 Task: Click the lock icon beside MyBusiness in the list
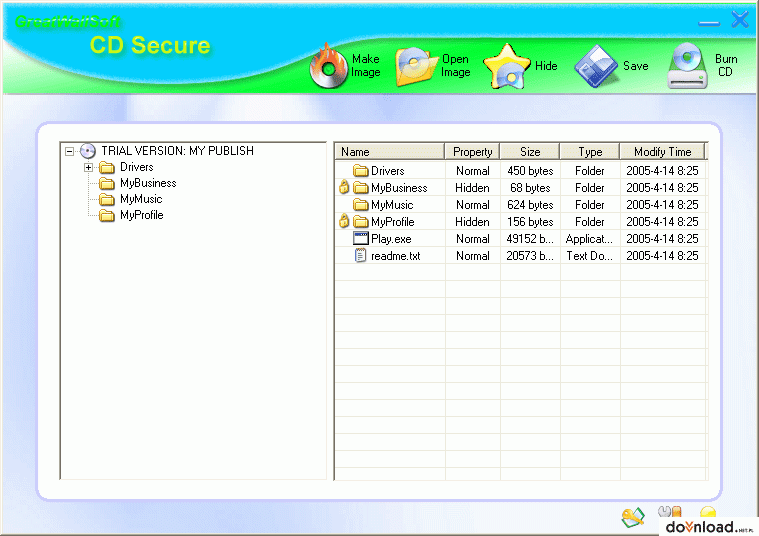tap(344, 187)
